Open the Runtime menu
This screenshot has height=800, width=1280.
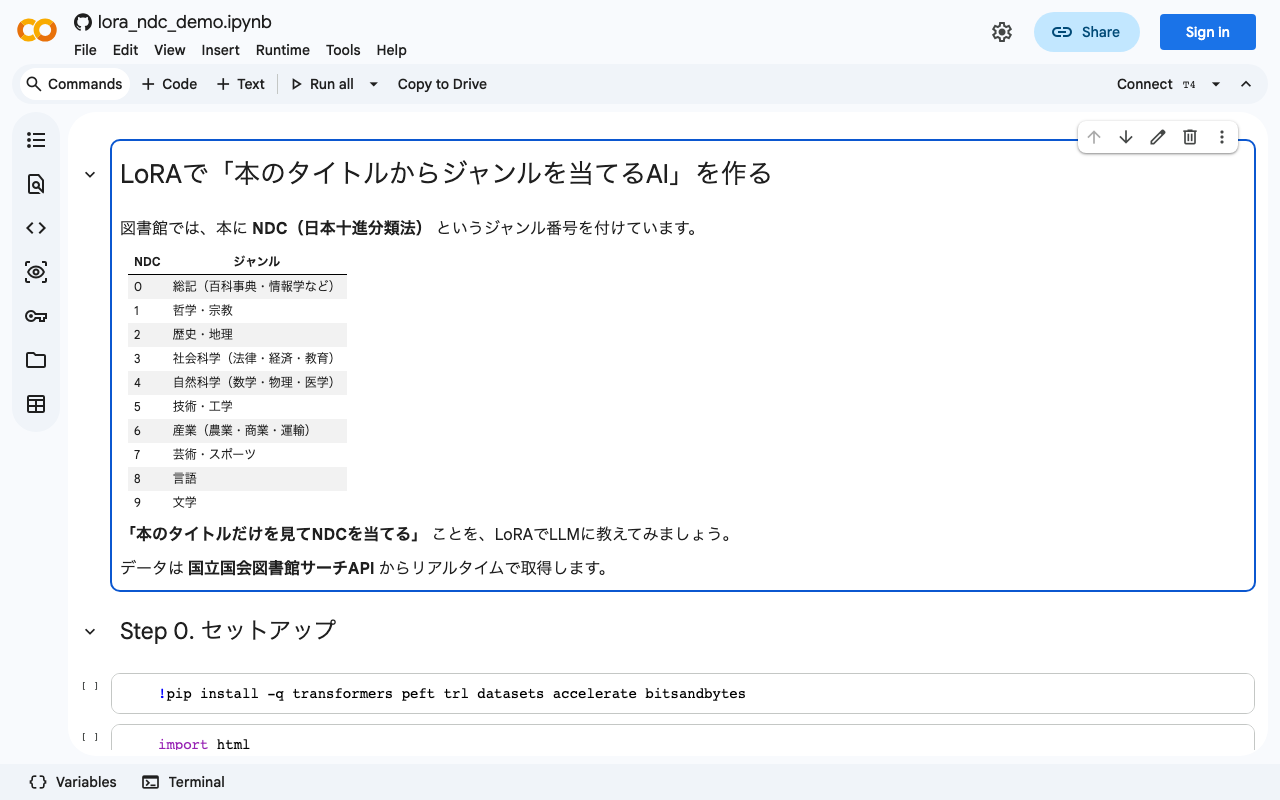coord(282,50)
